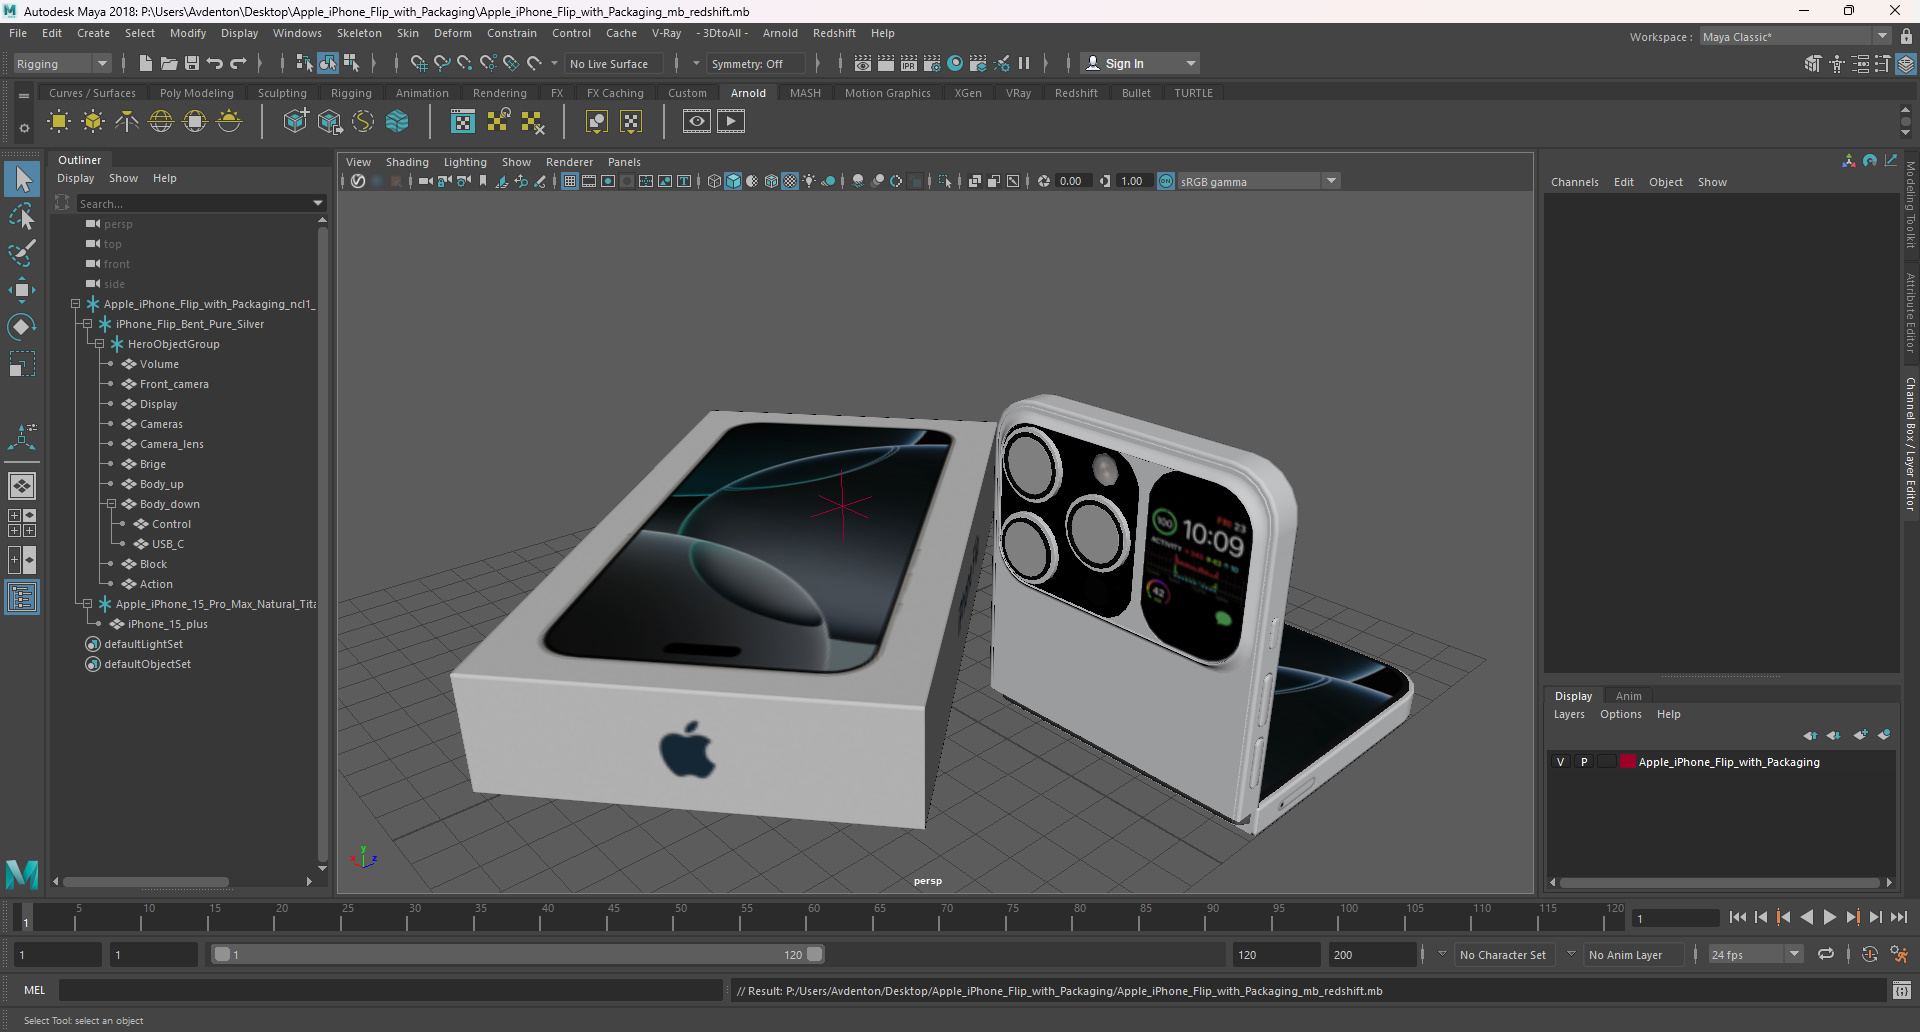Open the Arnold RenderView shelf icon
1920x1032 pixels.
coord(697,122)
